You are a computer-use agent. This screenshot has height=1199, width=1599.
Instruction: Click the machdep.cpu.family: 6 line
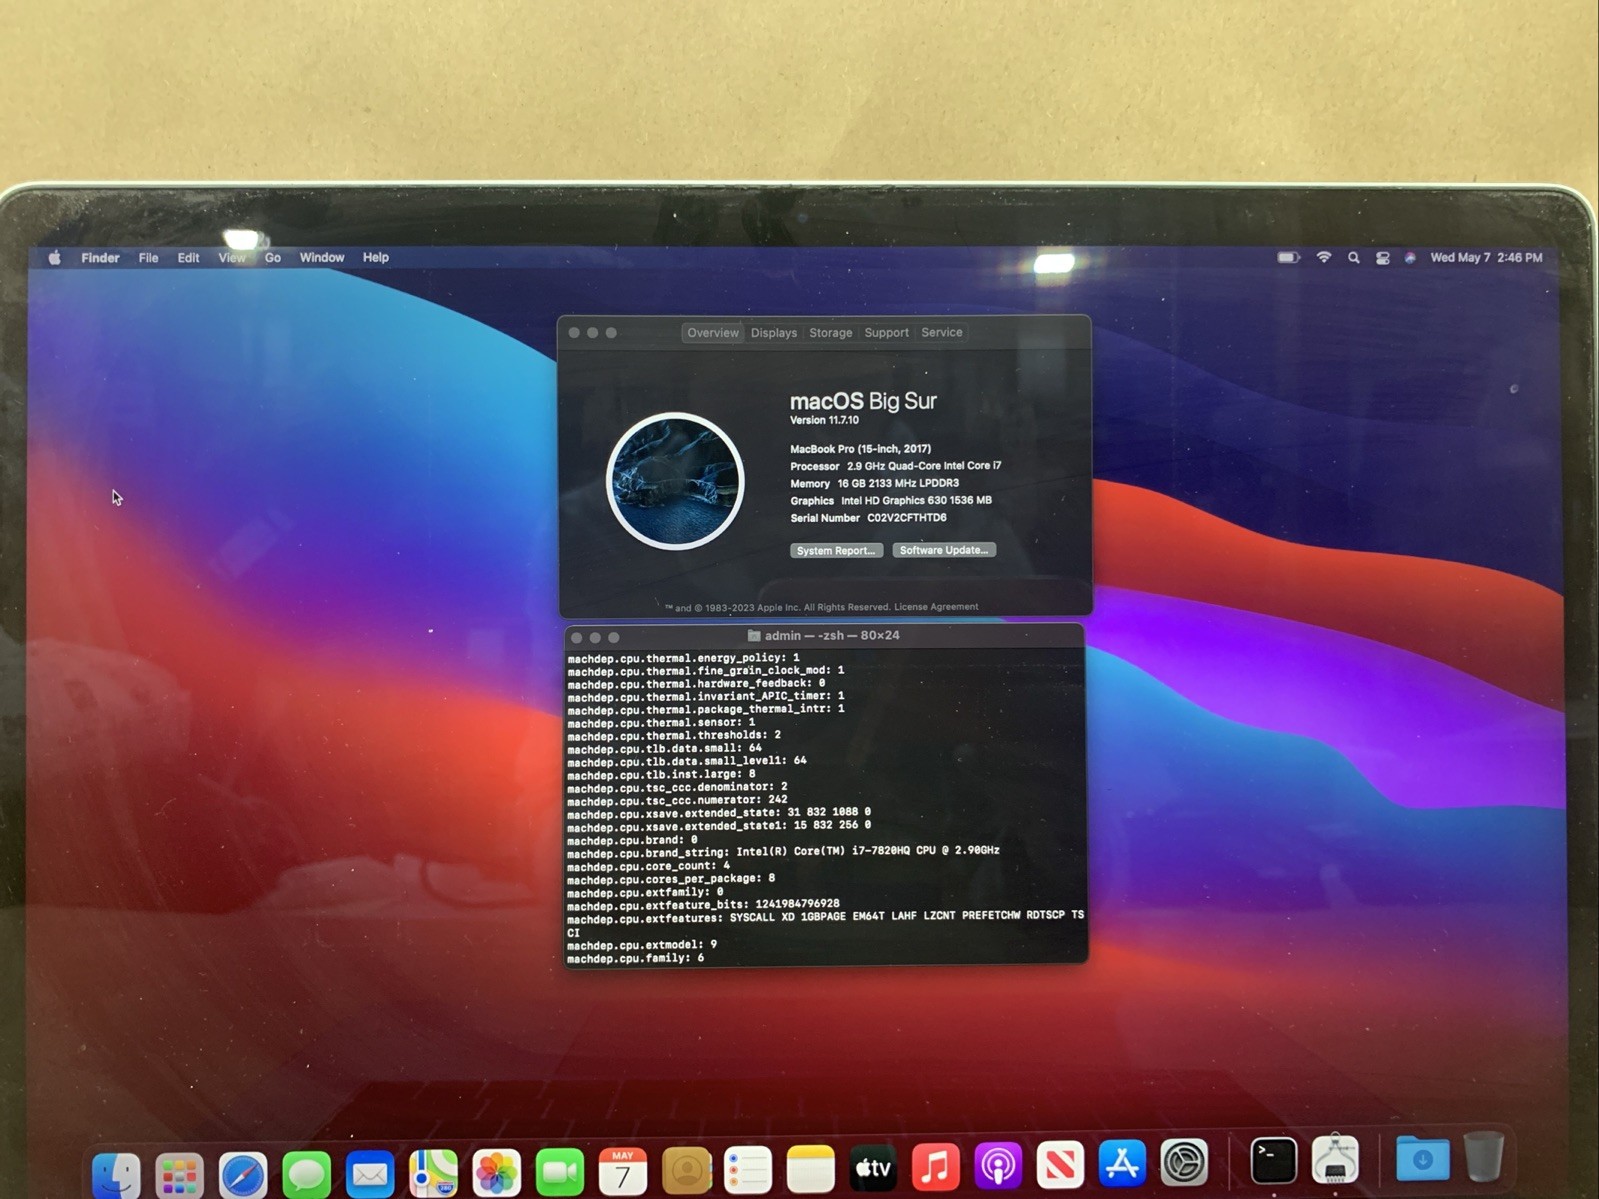[636, 958]
